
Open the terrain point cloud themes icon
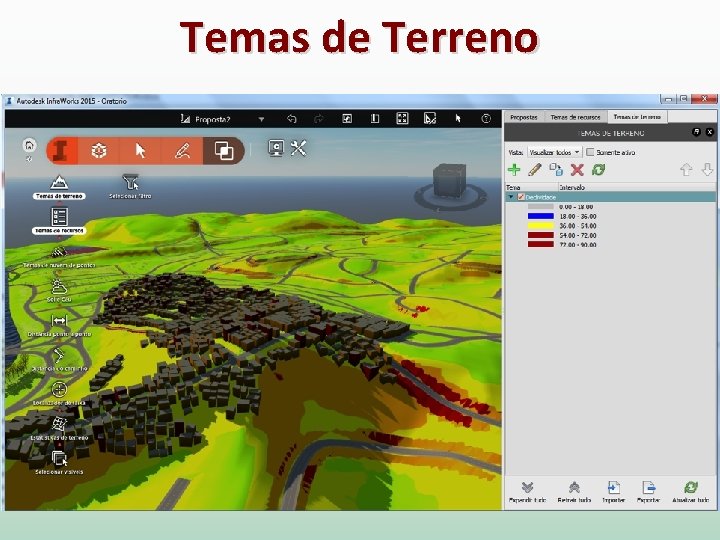(59, 252)
